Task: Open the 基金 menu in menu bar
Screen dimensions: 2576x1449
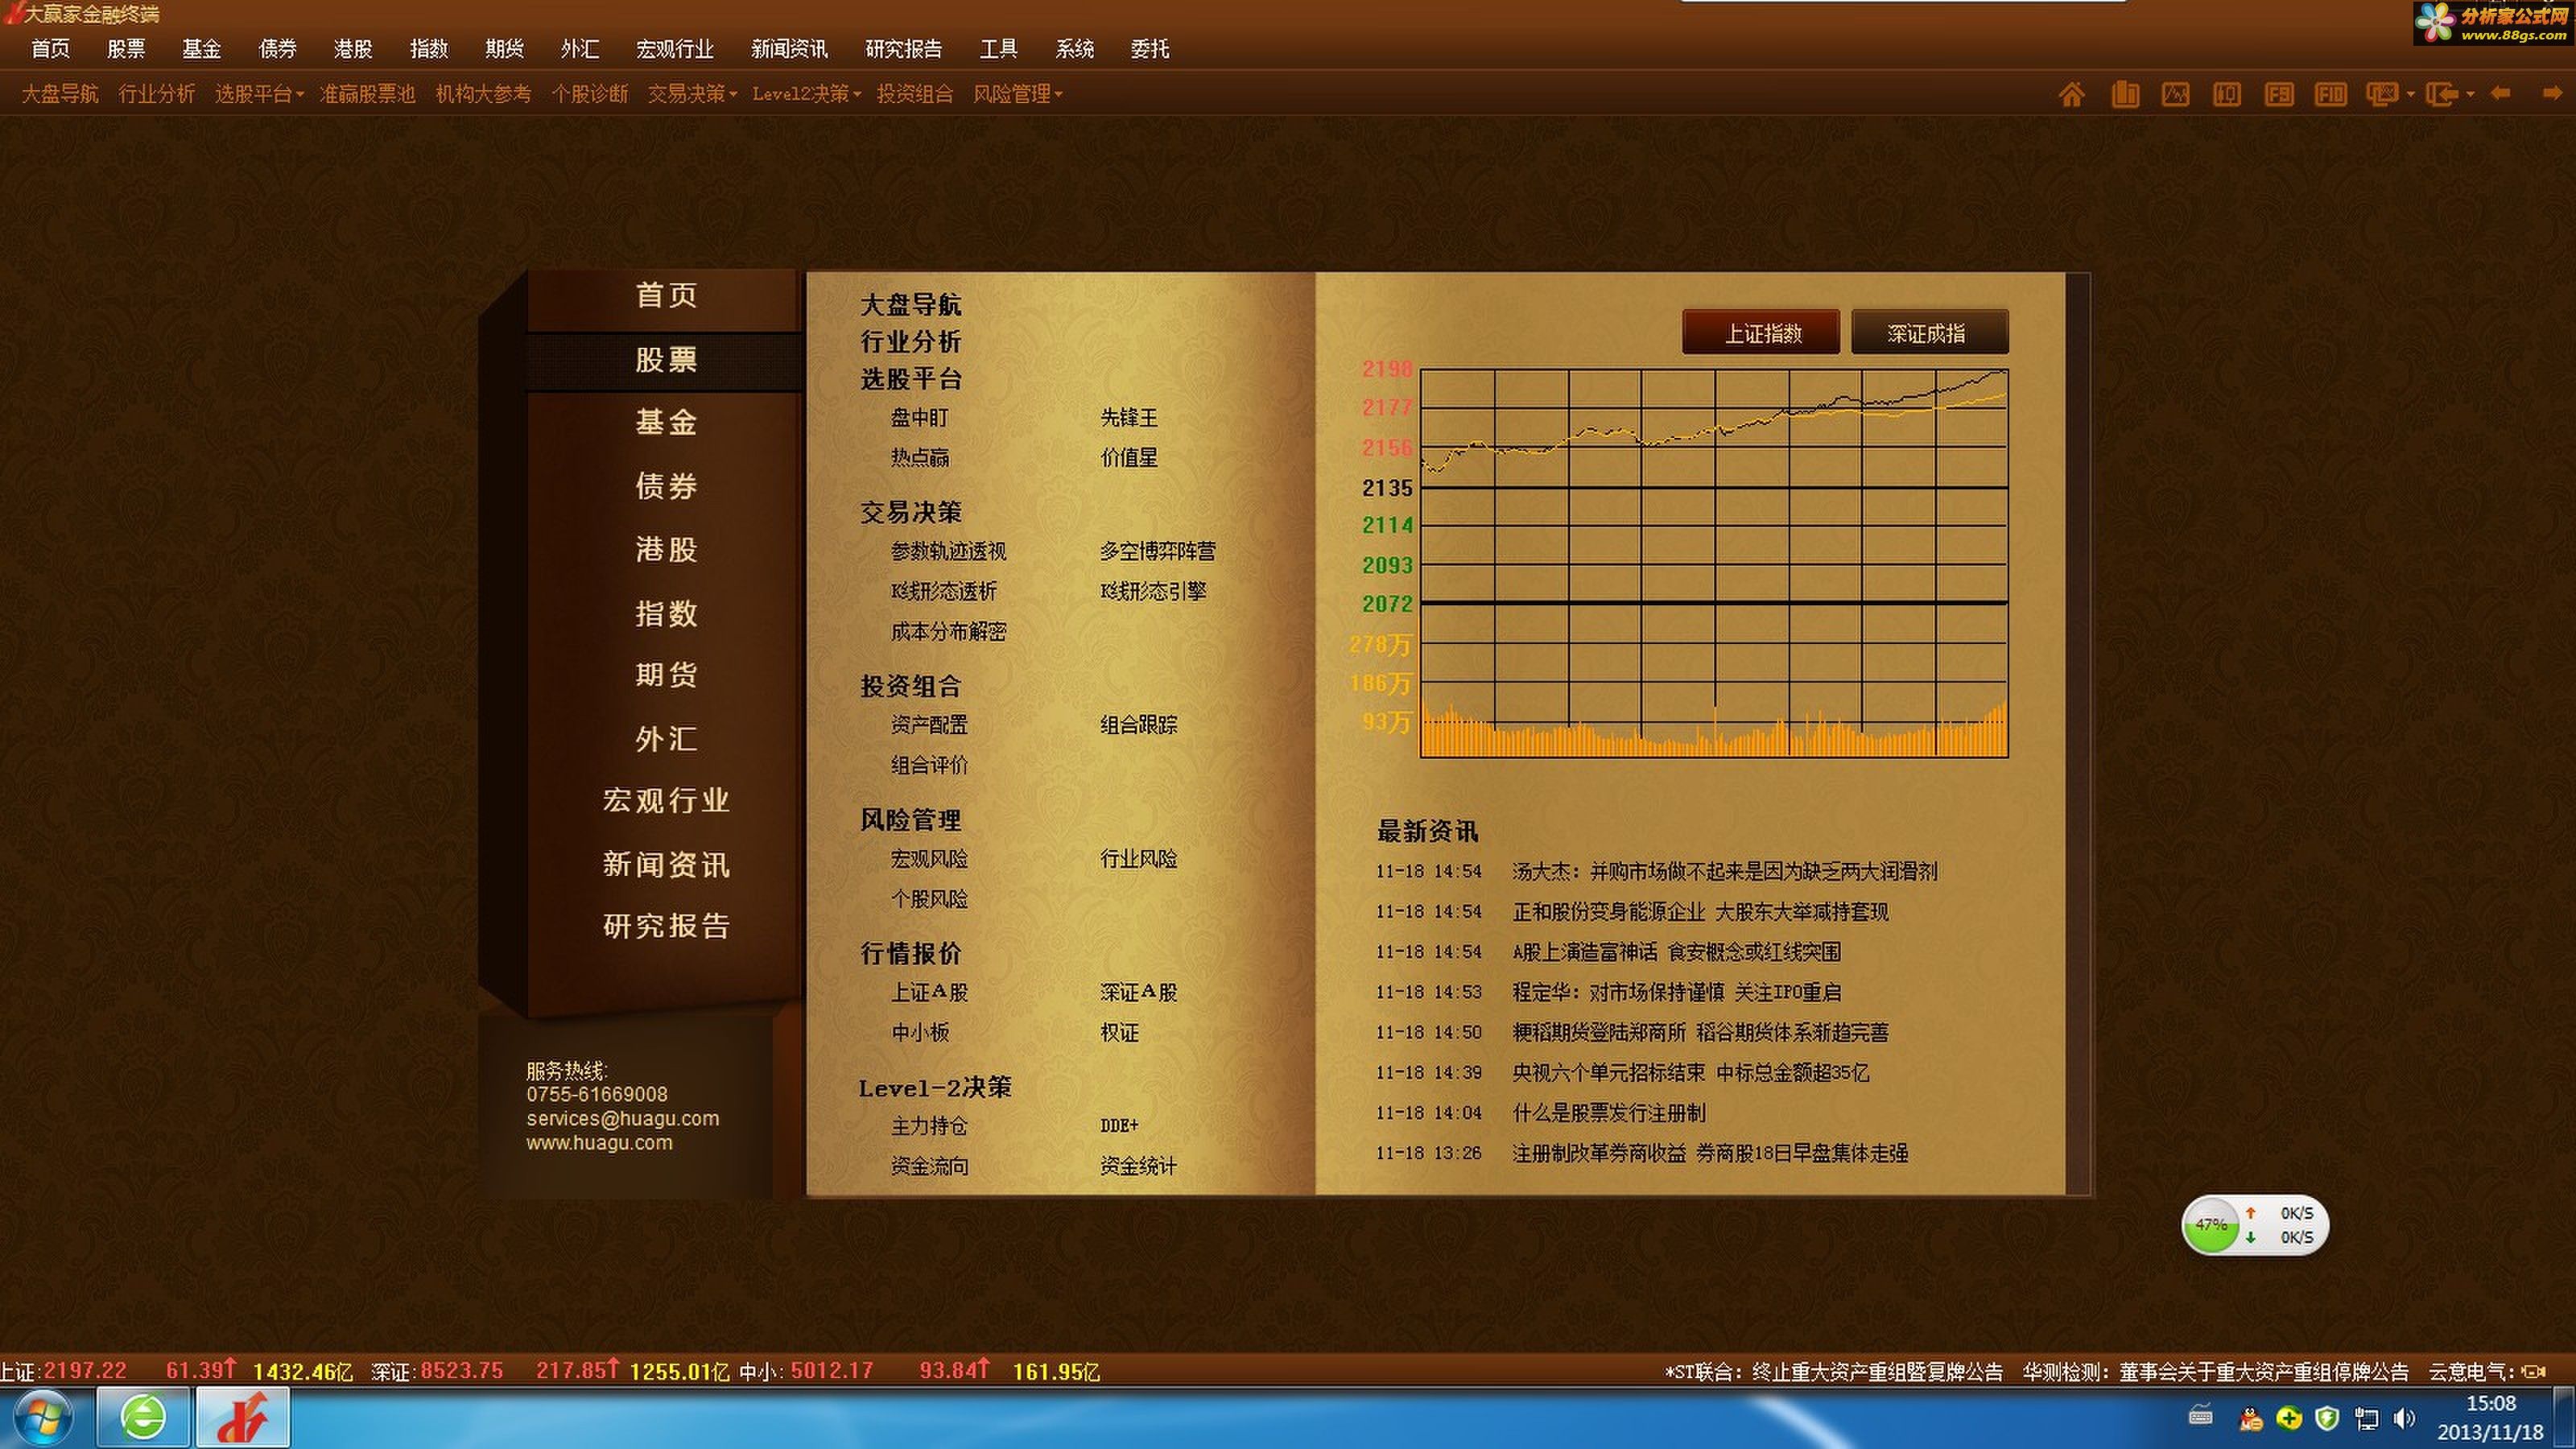Action: point(201,49)
